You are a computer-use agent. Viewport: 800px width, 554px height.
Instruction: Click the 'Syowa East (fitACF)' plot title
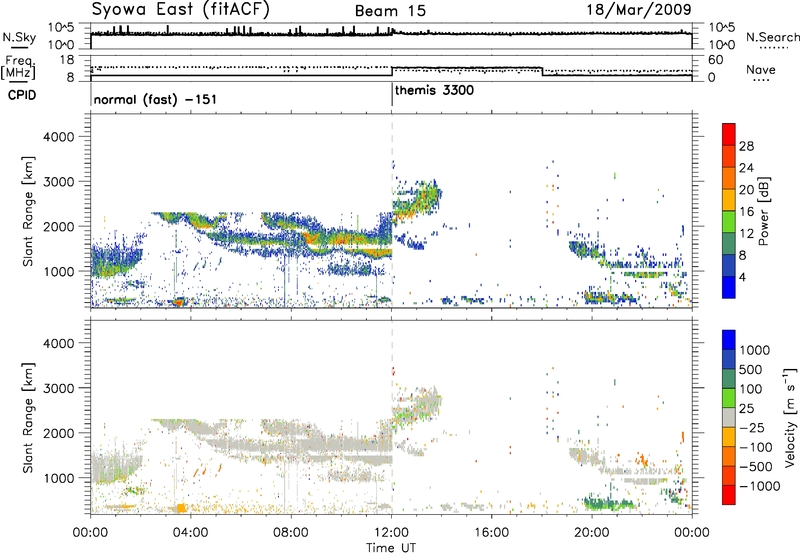point(181,9)
